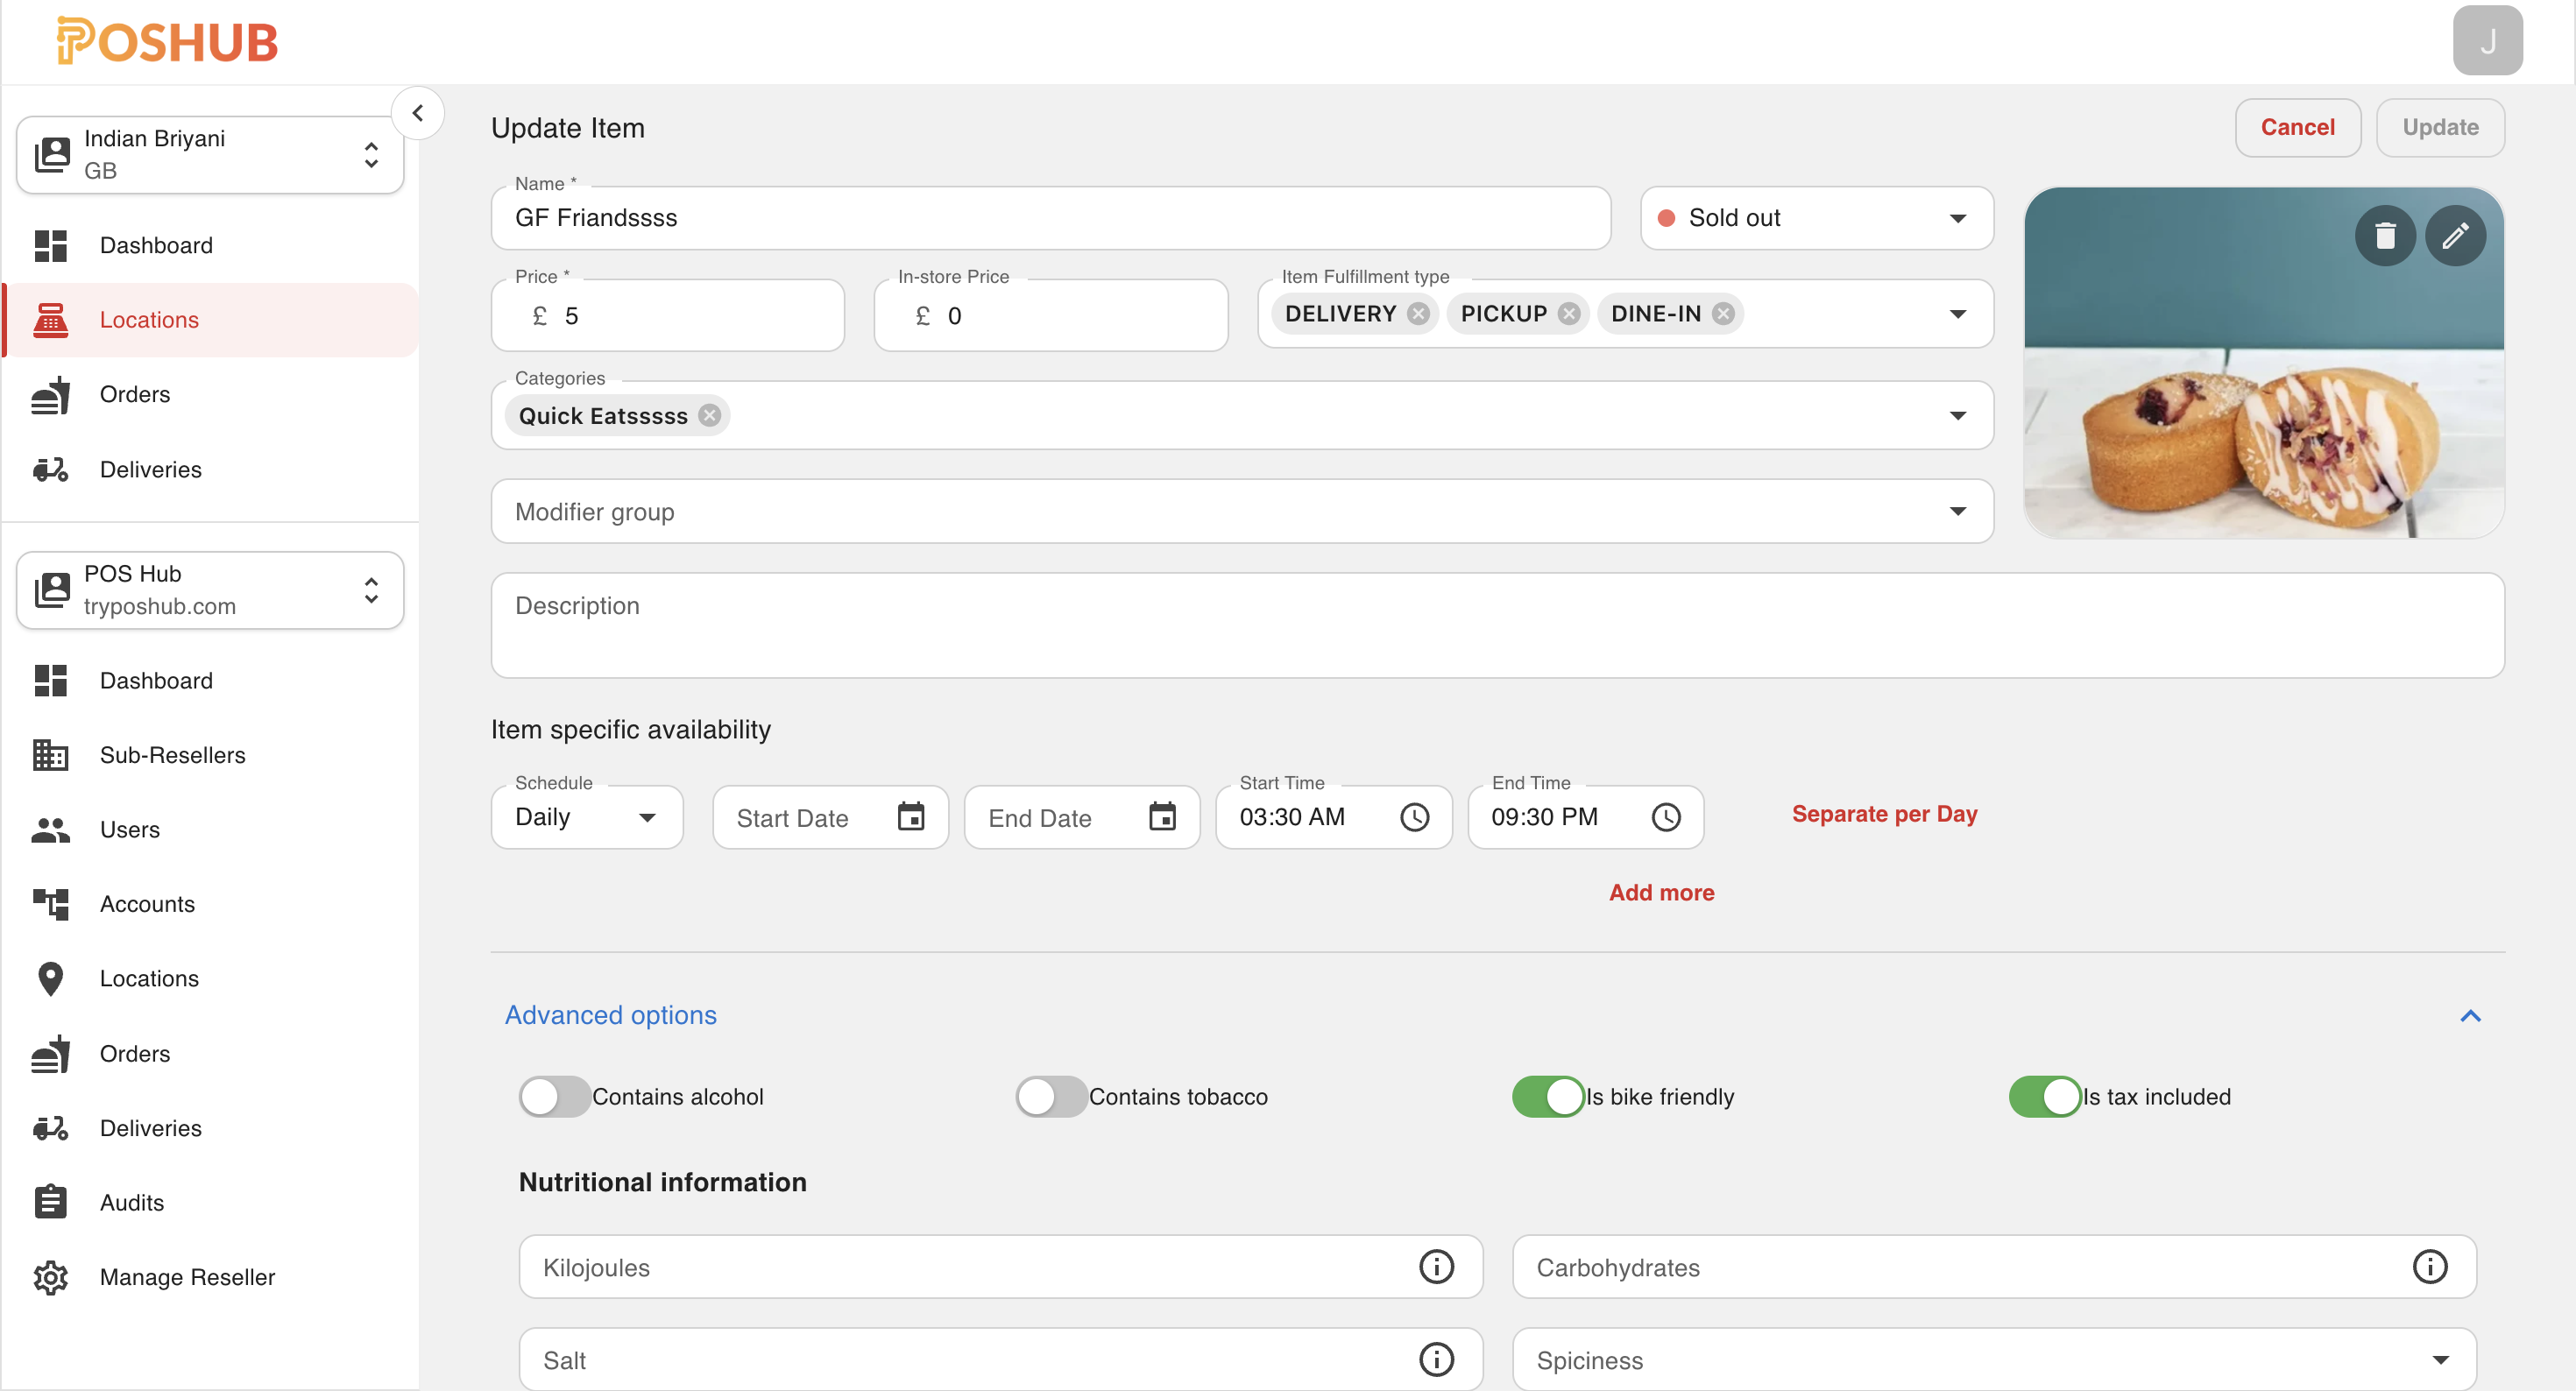Collapse the sidebar with chevron button
The width and height of the screenshot is (2576, 1391).
(x=418, y=113)
